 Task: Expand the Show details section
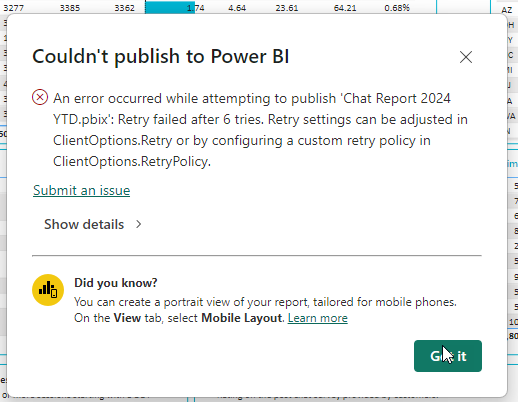(x=93, y=224)
